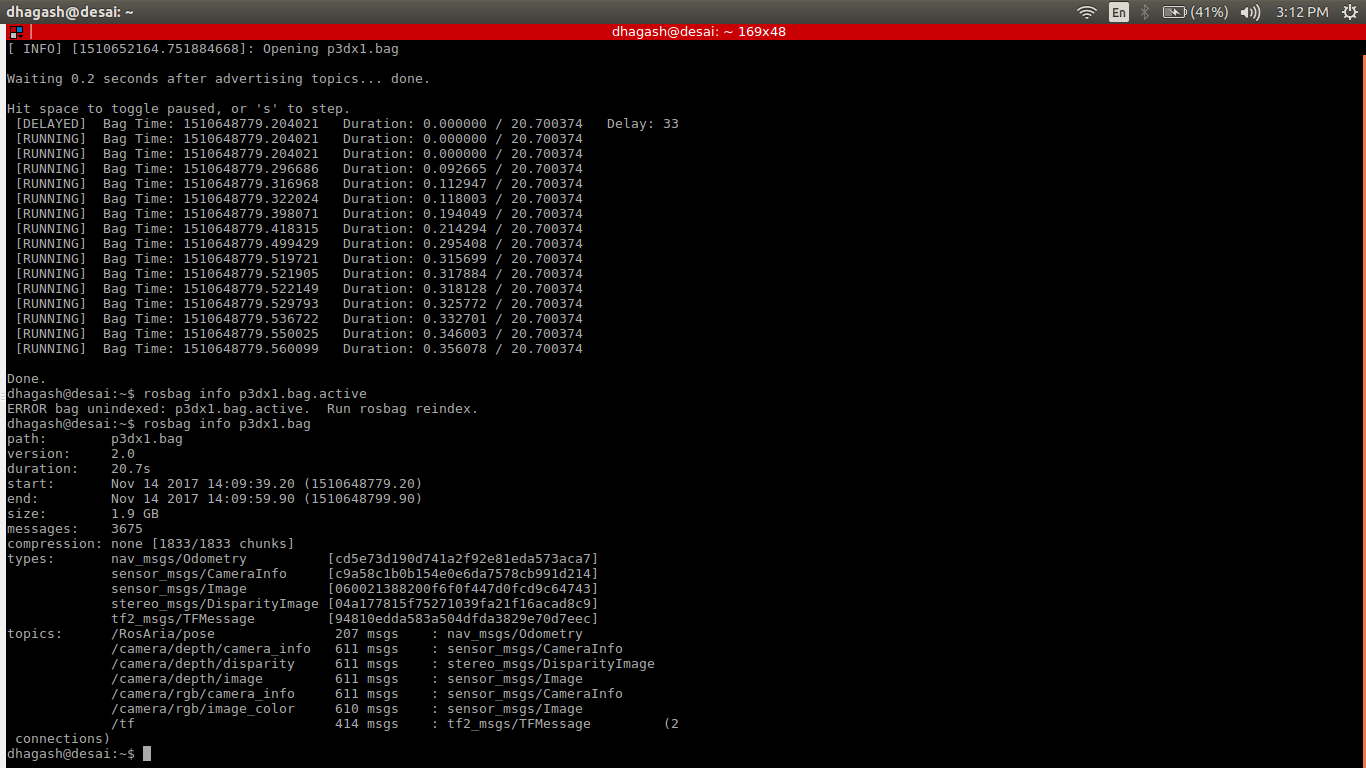This screenshot has width=1366, height=768.
Task: Open the sound volume indicator
Action: tap(1250, 12)
